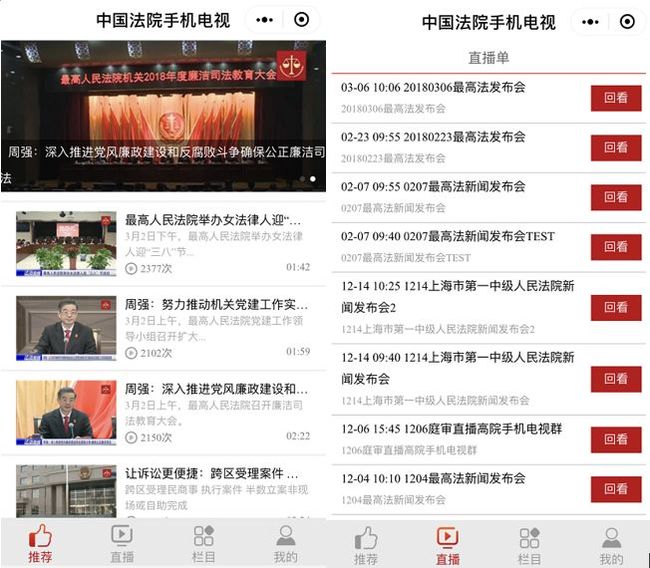The width and height of the screenshot is (650, 568).
Task: Click 回看 for 02-07 09:55 0207最高法新闻发布会
Action: coord(616,198)
